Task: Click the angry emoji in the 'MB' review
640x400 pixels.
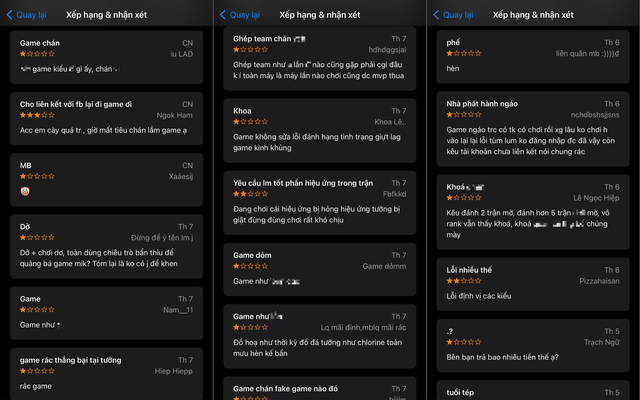Action: (25, 190)
